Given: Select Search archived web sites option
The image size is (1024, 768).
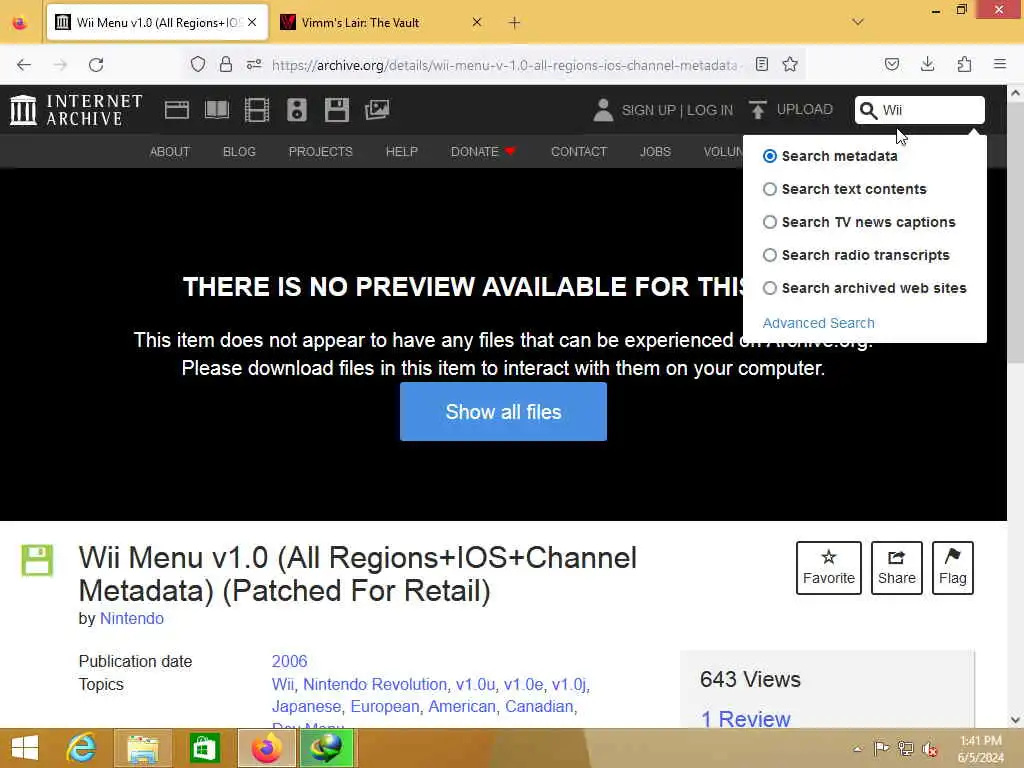Looking at the screenshot, I should click(770, 288).
